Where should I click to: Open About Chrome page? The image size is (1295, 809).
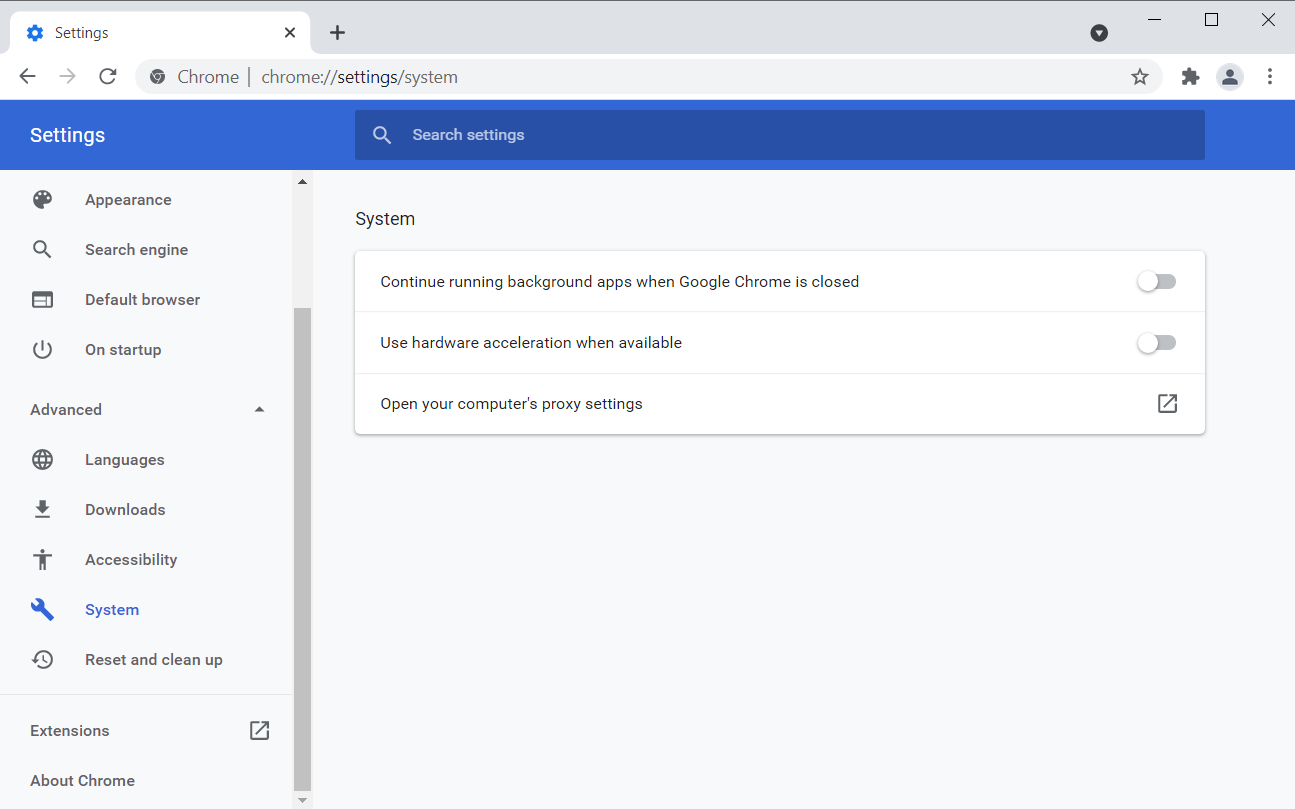click(x=82, y=781)
